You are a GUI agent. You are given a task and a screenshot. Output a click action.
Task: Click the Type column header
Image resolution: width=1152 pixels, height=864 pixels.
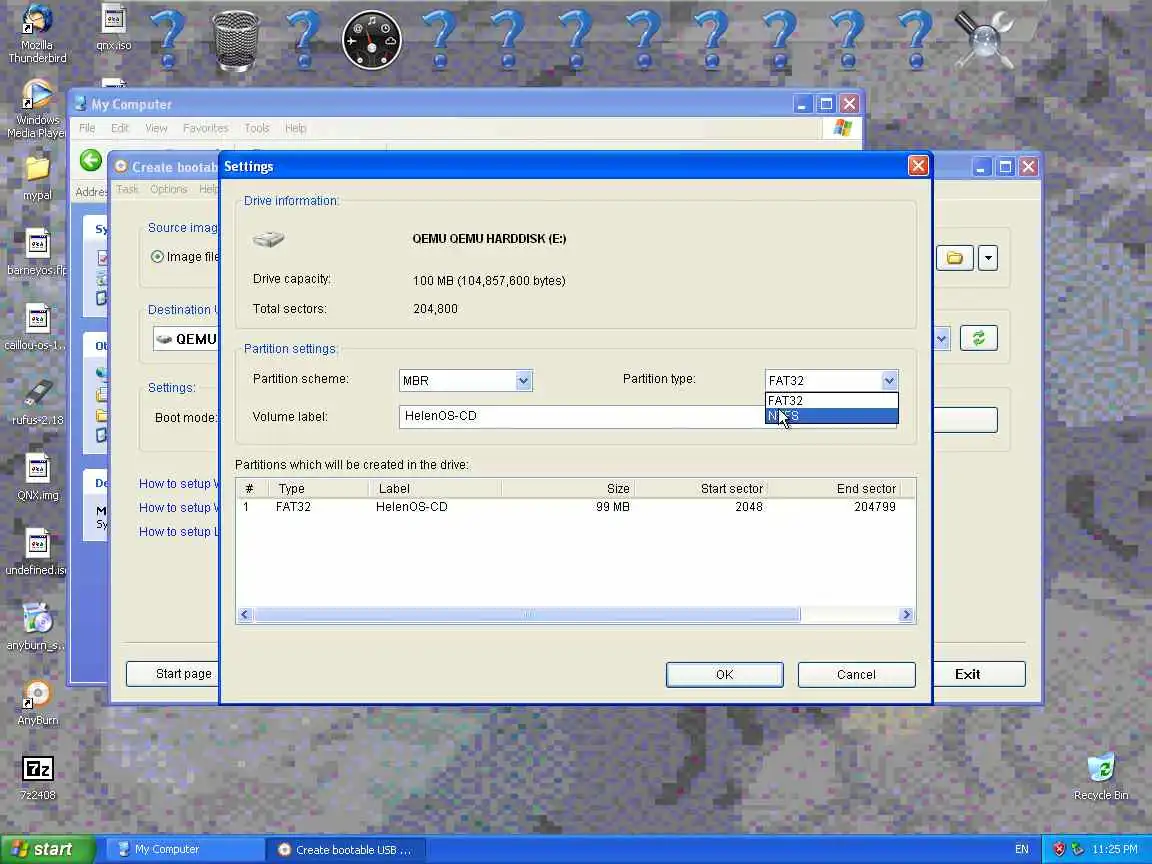pyautogui.click(x=318, y=489)
